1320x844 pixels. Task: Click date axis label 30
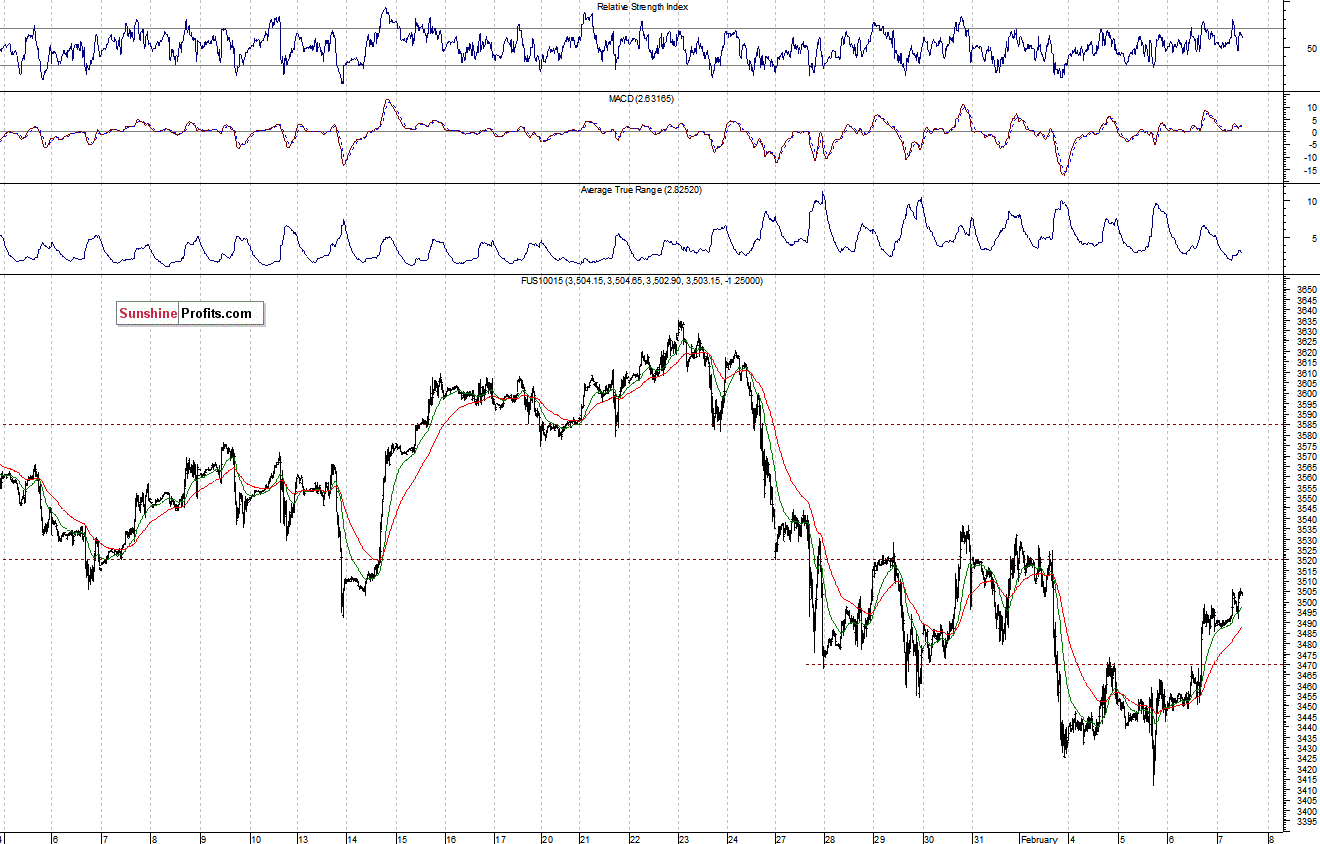pos(928,839)
